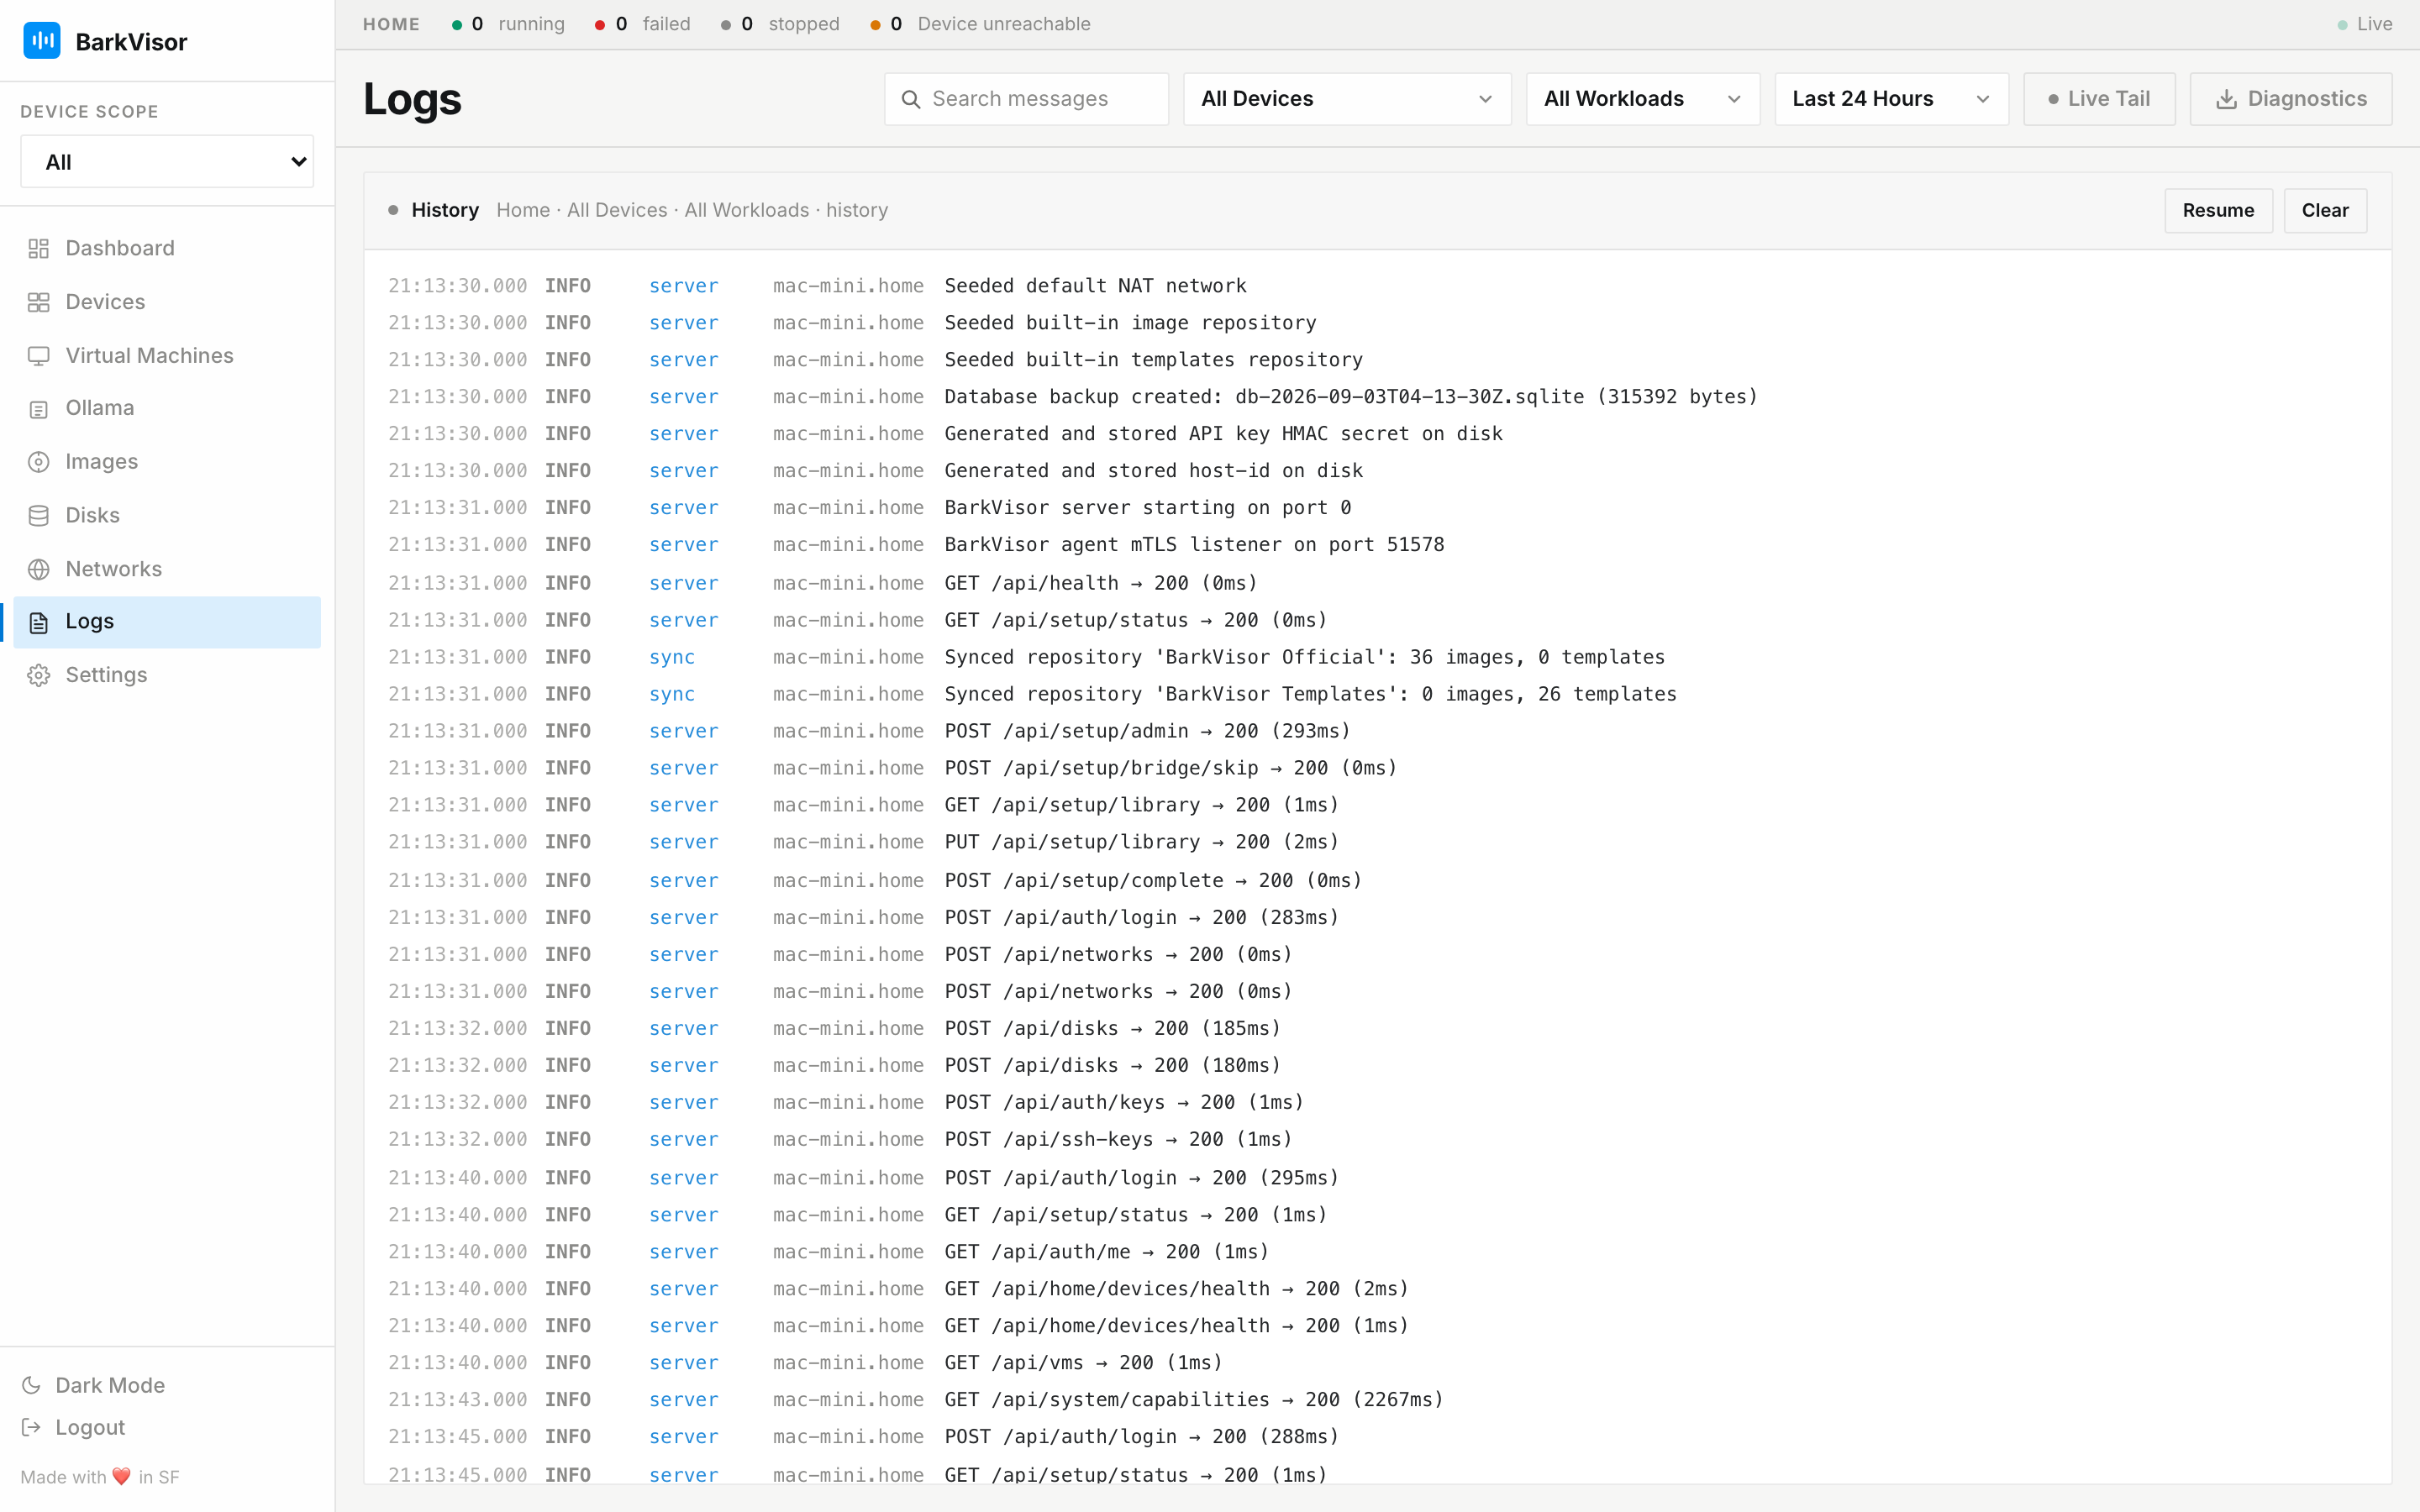The image size is (2420, 1512).
Task: Open the All Workloads filter dropdown
Action: [1642, 99]
